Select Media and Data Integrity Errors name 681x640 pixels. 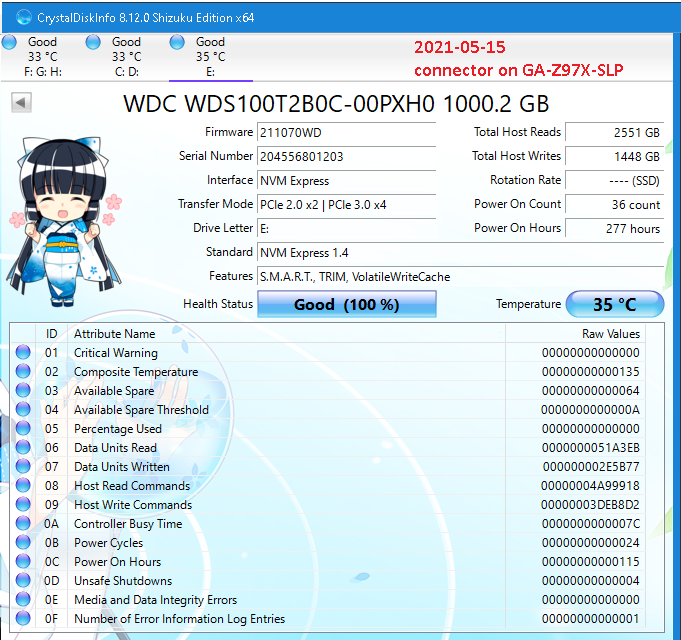(155, 600)
